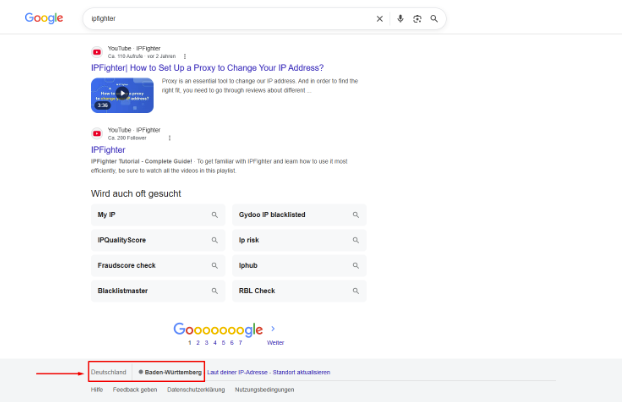The width and height of the screenshot is (623, 402).
Task: Open three-dot menu for IPFighter channel result
Action: 170,138
